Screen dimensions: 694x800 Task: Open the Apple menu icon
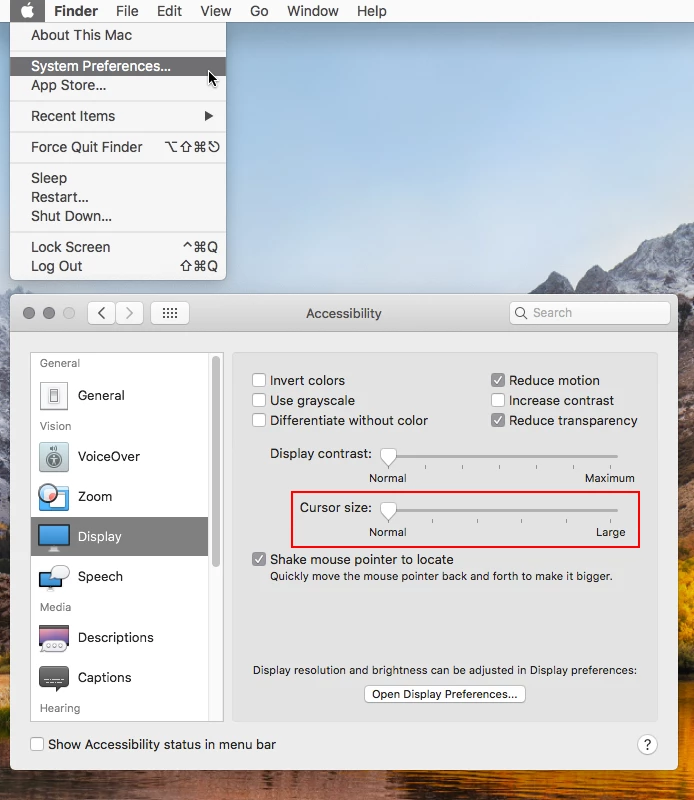click(27, 11)
